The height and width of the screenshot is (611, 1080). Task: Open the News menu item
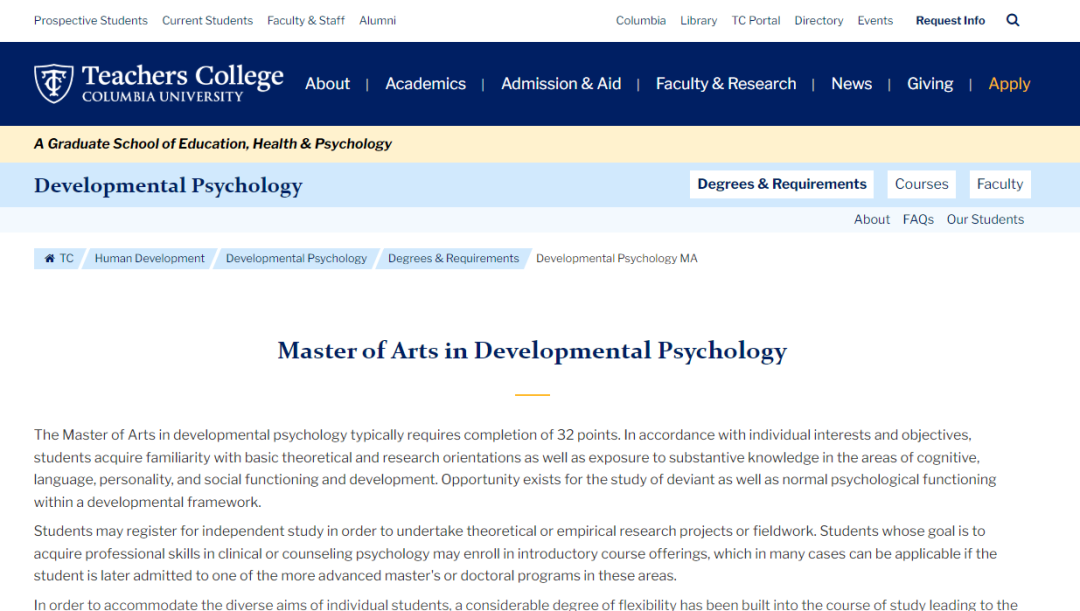pos(851,84)
